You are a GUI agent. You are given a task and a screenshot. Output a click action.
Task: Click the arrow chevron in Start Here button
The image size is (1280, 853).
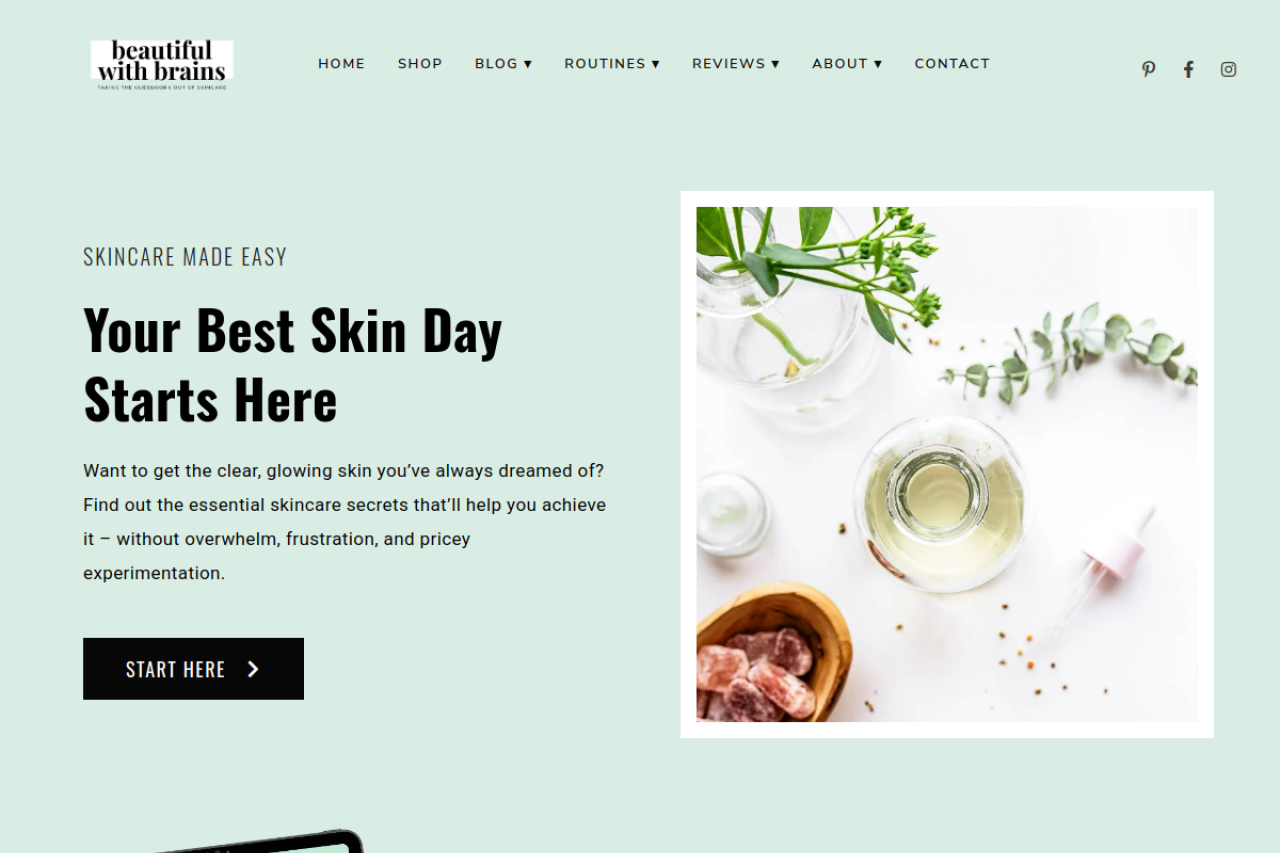(x=253, y=669)
